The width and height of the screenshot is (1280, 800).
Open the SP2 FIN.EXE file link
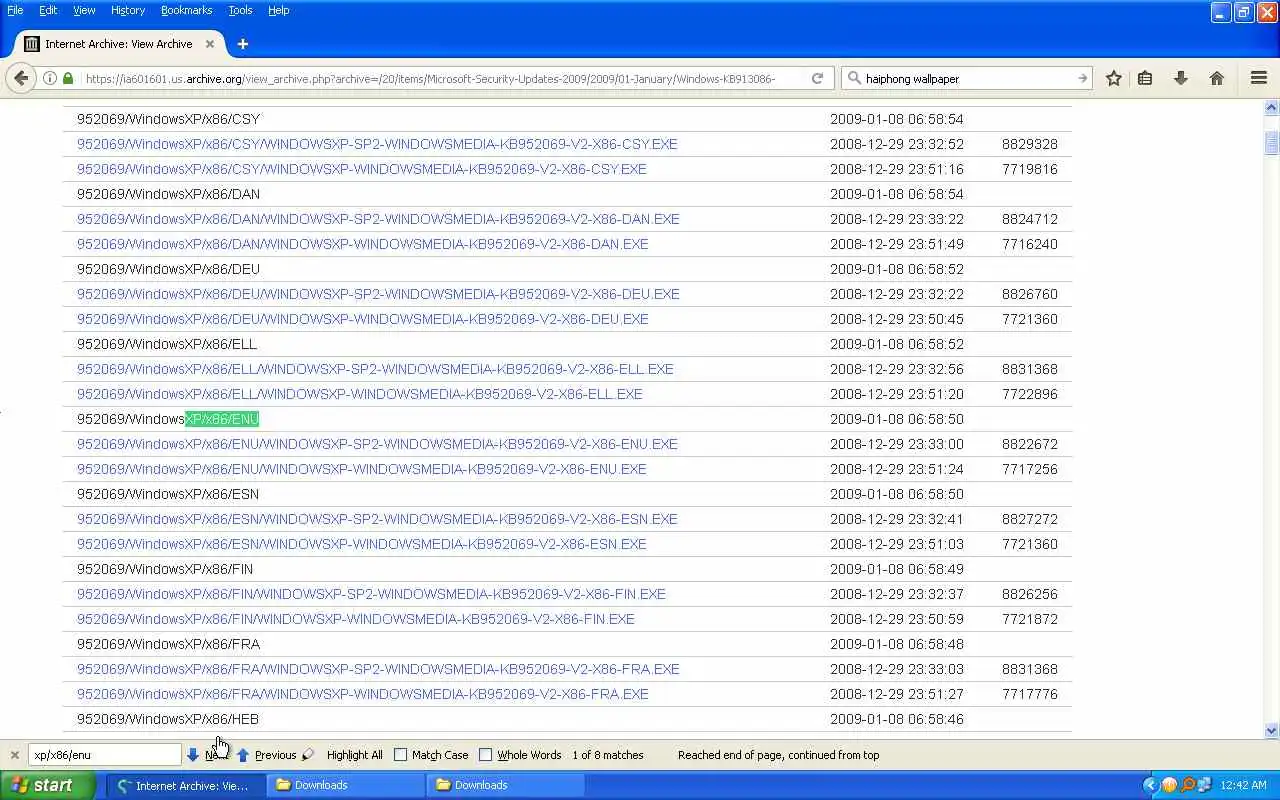(371, 594)
